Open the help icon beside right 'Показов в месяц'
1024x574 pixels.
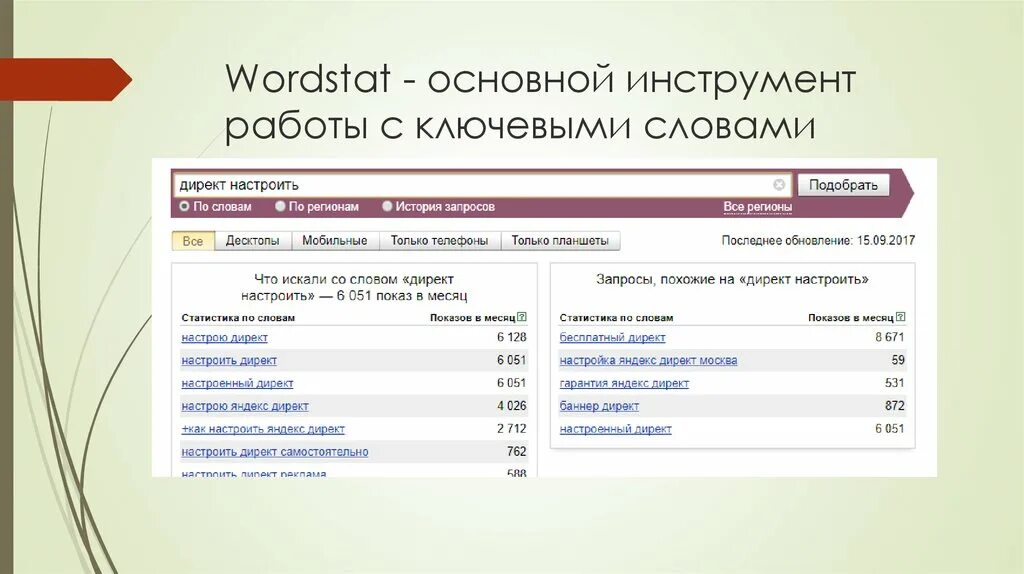(901, 317)
